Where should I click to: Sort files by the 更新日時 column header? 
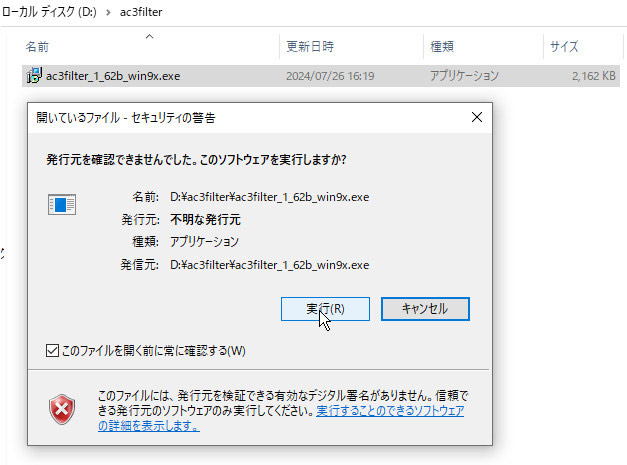click(310, 47)
